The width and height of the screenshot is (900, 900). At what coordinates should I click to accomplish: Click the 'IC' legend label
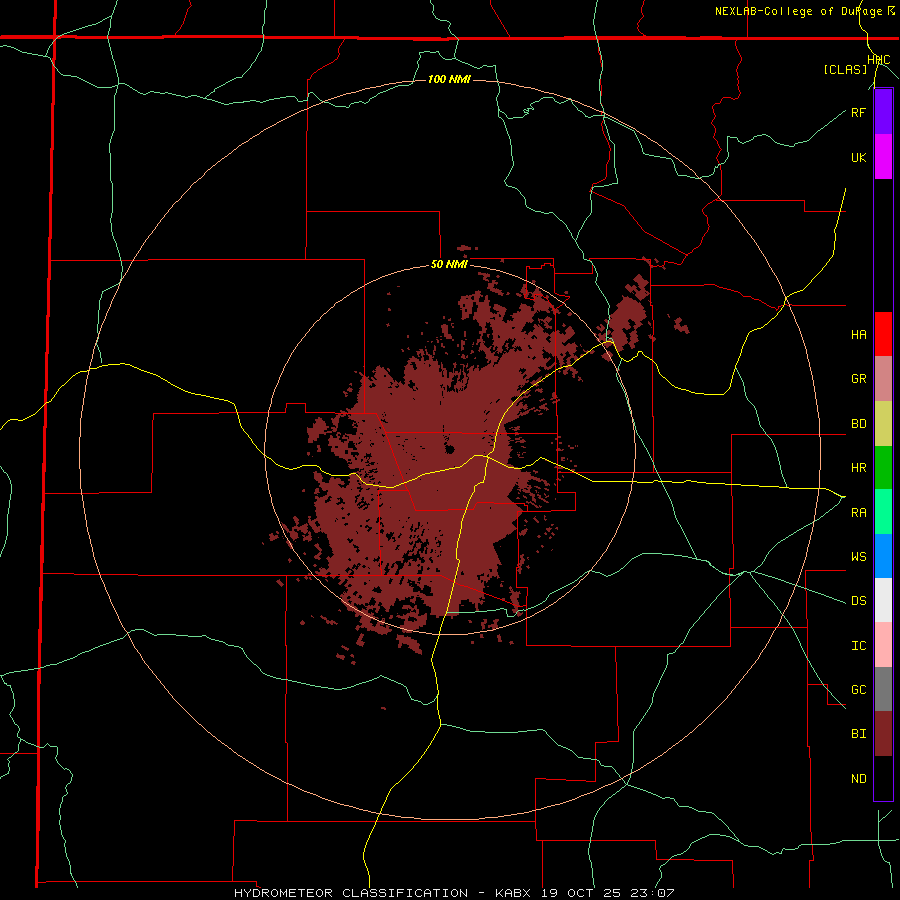click(858, 646)
